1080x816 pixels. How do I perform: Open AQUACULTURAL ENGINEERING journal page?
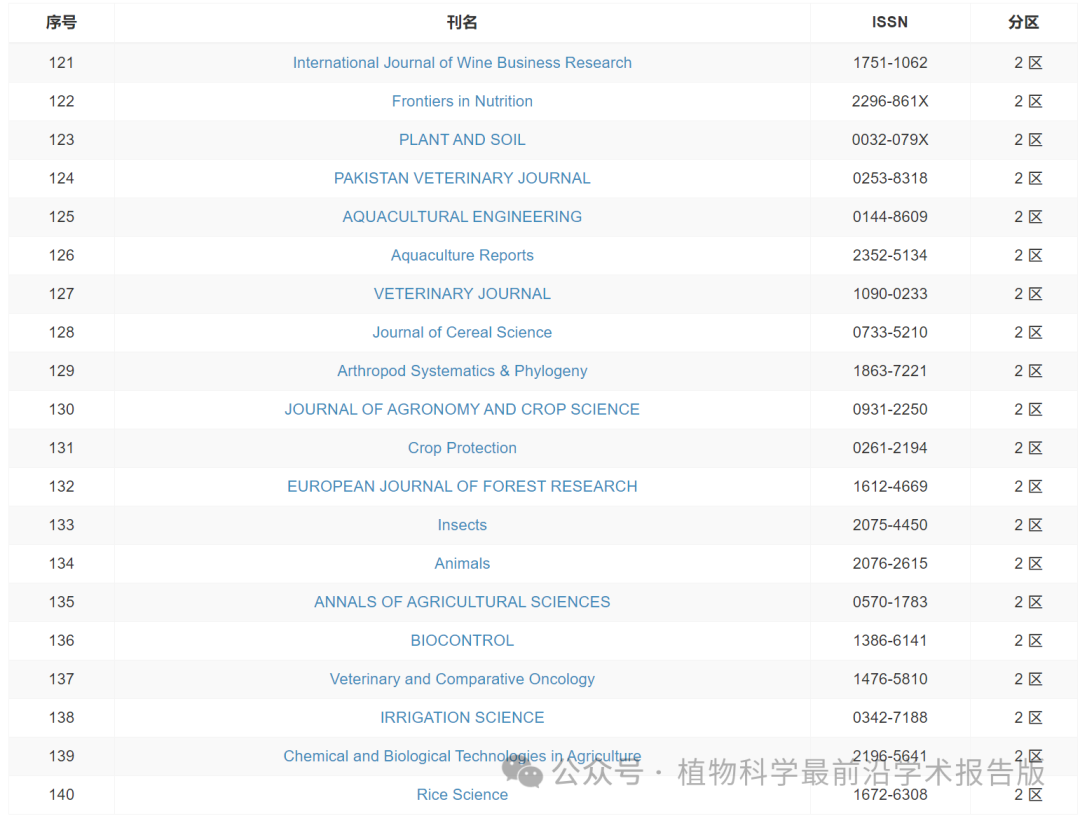(x=462, y=217)
